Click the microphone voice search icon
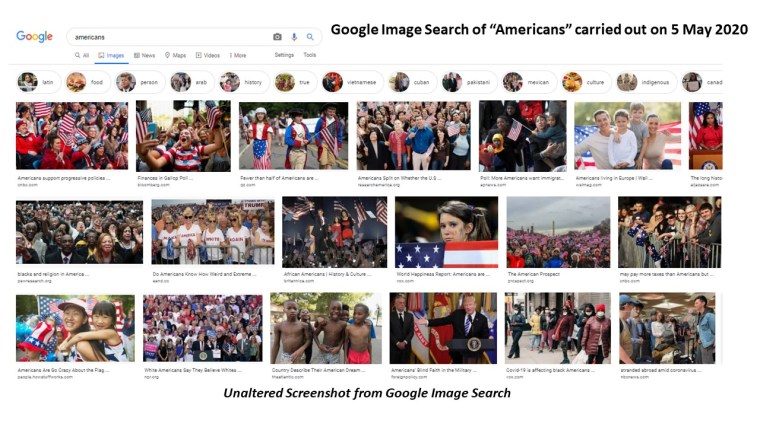This screenshot has width=760, height=427. (294, 37)
